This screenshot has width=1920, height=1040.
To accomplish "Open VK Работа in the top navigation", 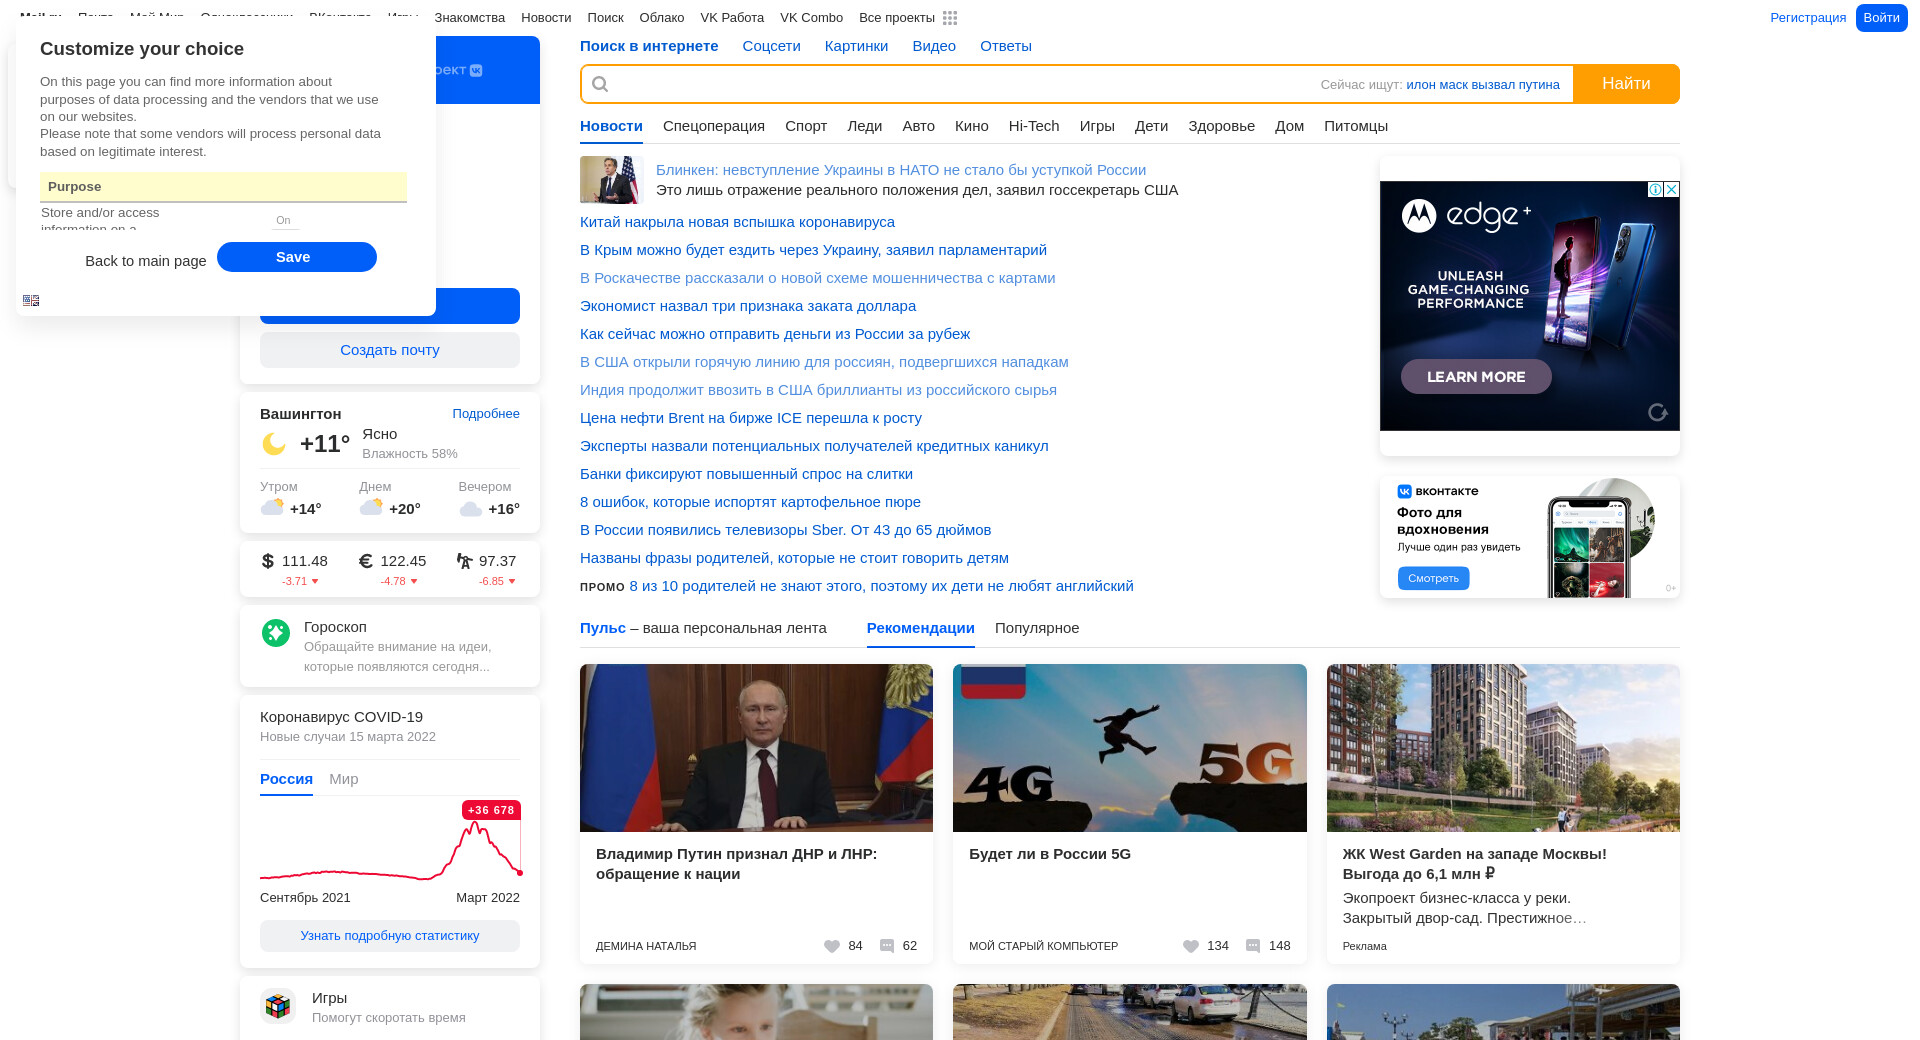I will (x=732, y=18).
